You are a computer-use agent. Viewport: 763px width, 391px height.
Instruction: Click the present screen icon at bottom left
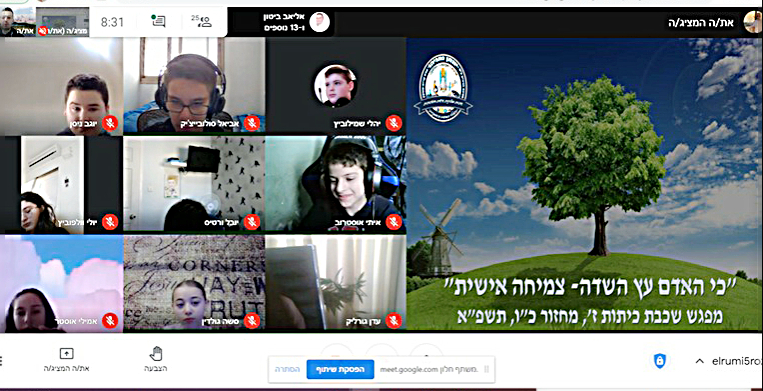66,354
